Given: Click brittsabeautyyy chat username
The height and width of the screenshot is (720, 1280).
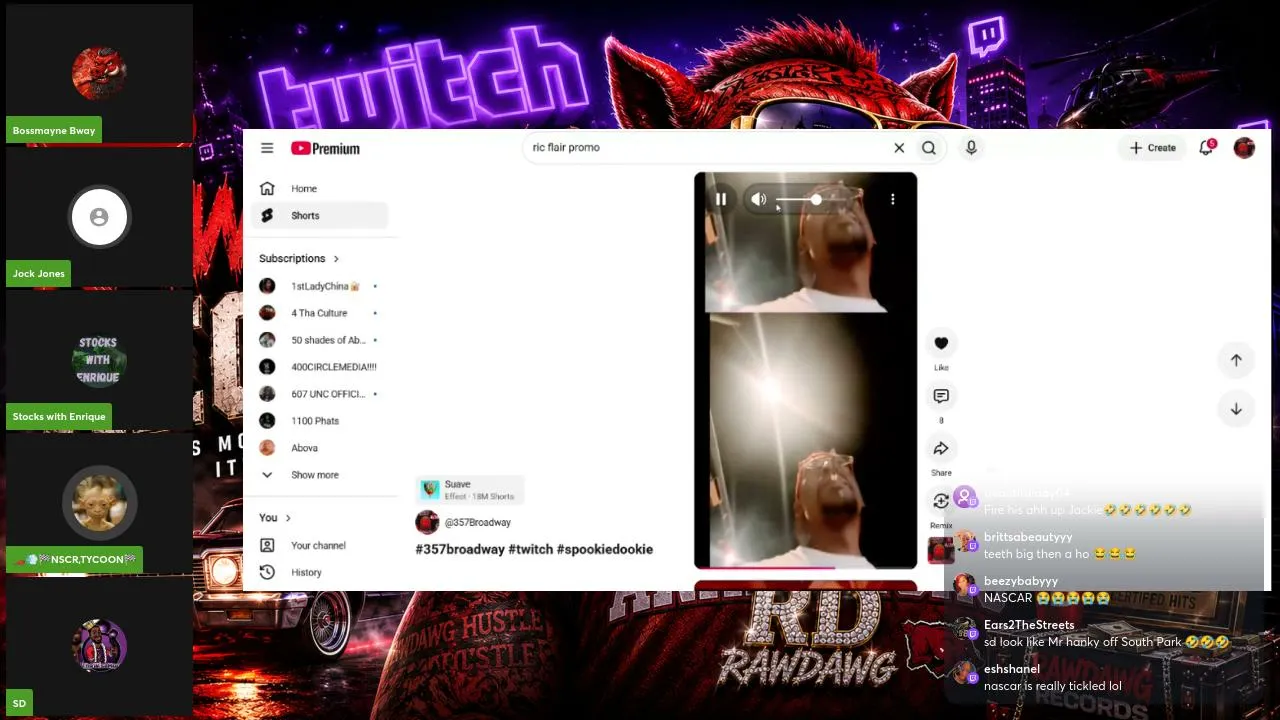Looking at the screenshot, I should (x=1028, y=537).
